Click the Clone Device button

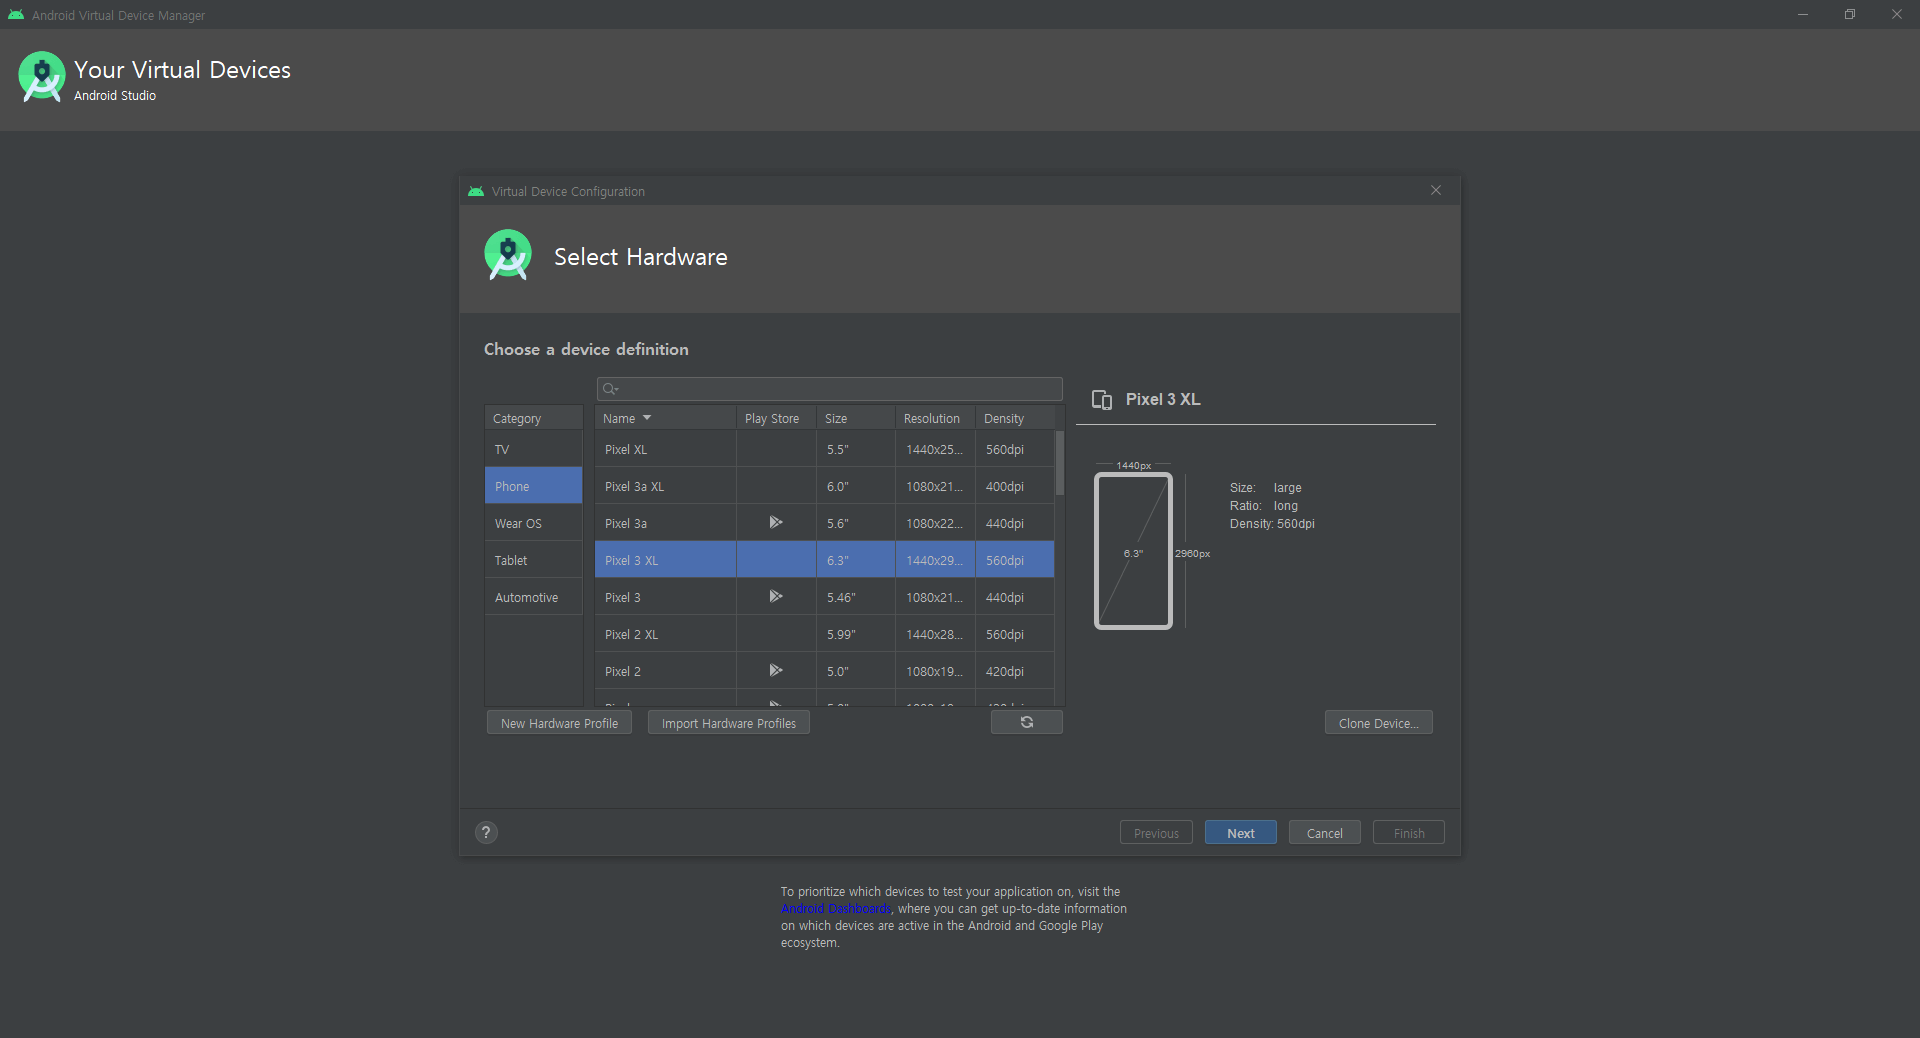tap(1378, 723)
